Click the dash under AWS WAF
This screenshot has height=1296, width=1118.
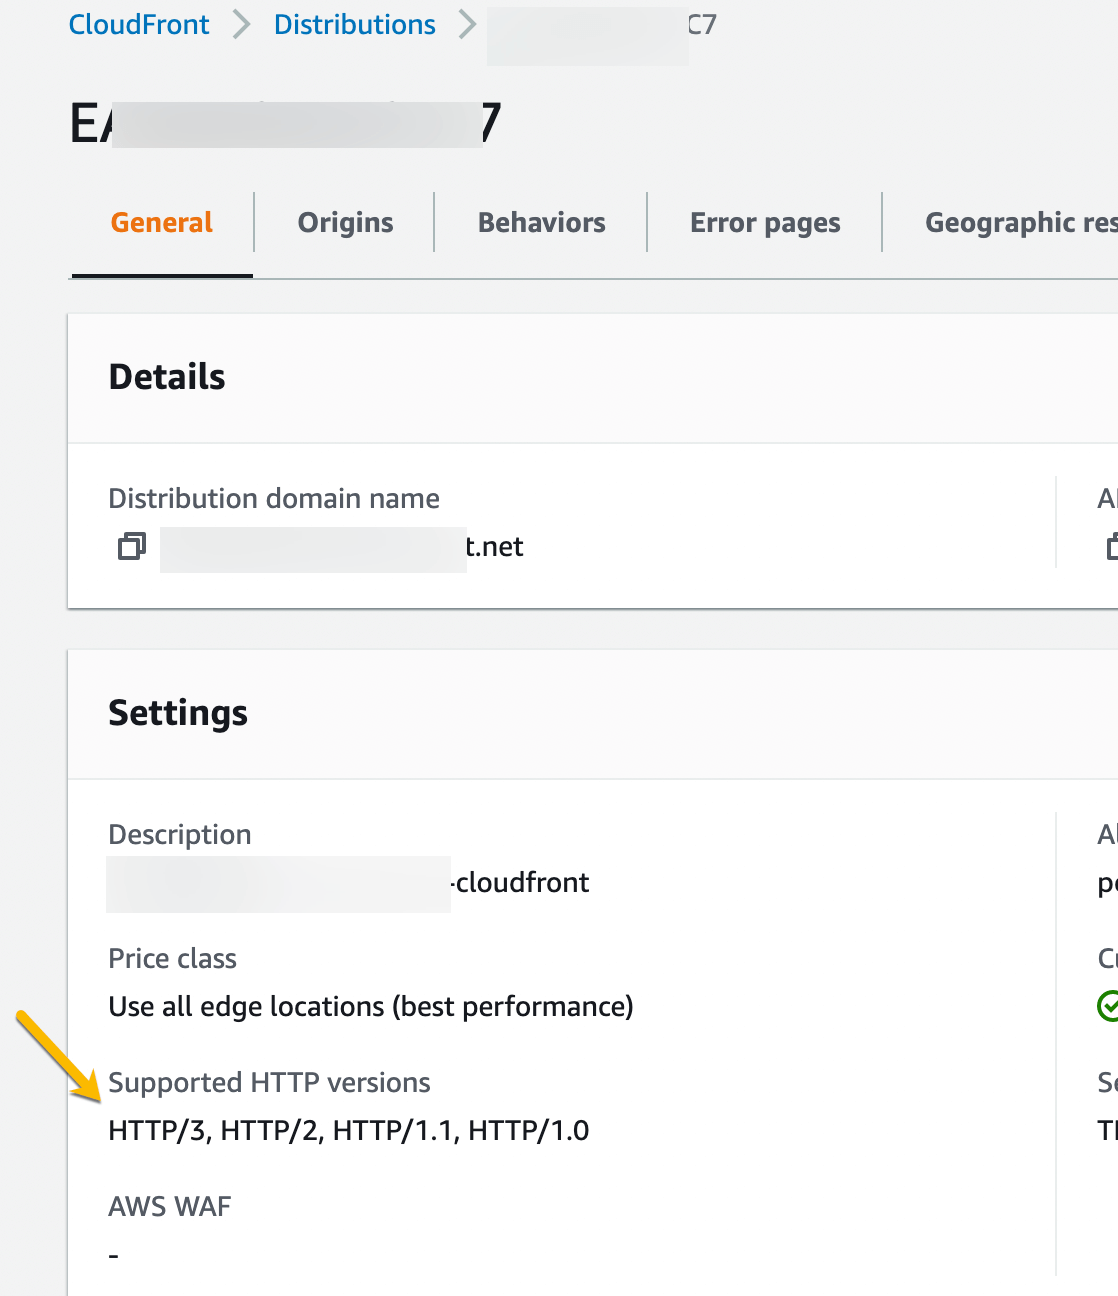point(113,1254)
